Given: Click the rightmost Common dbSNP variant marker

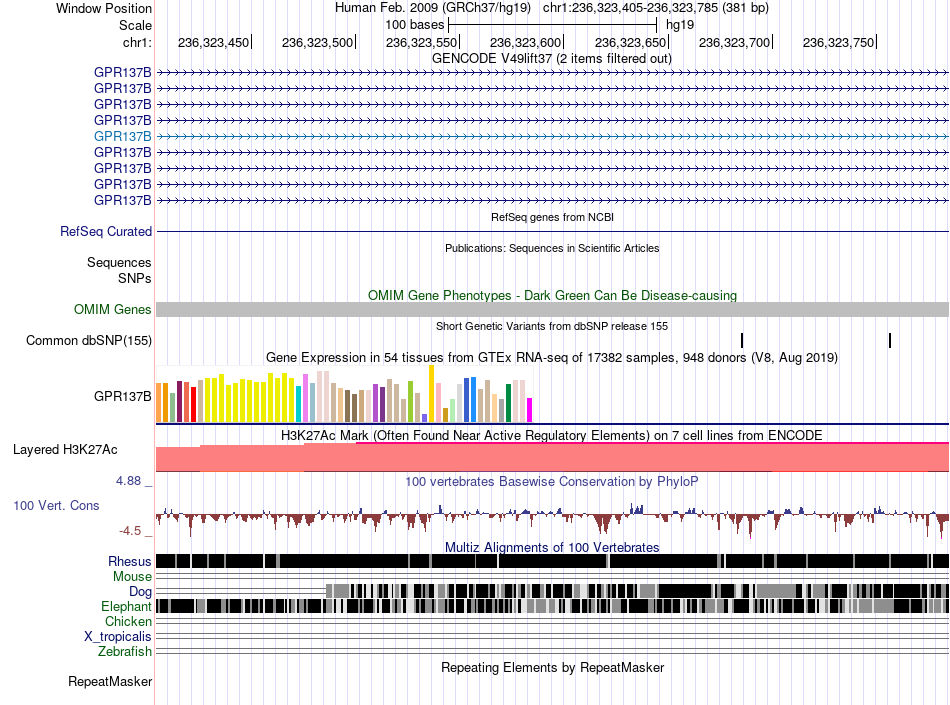Looking at the screenshot, I should click(x=889, y=340).
